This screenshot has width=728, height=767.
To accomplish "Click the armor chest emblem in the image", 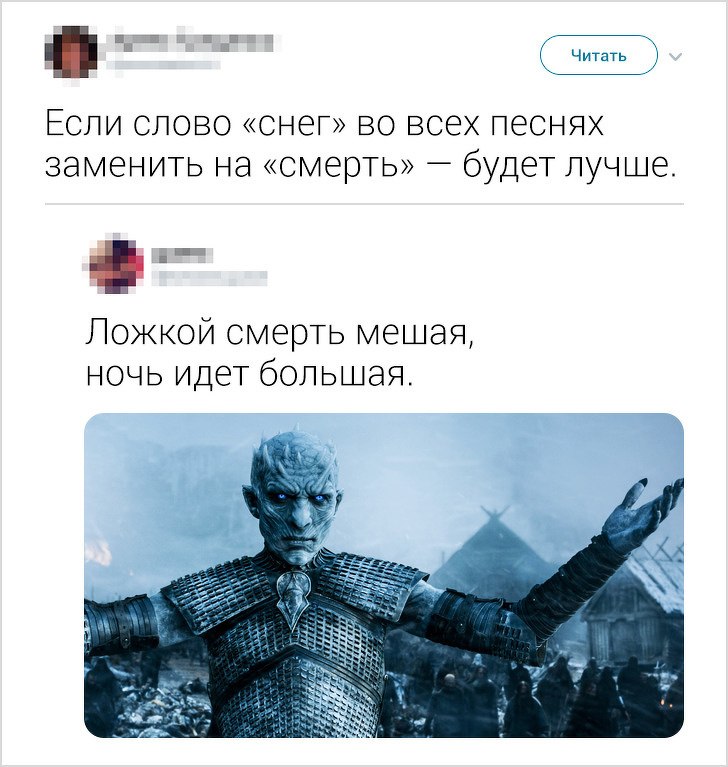I will (x=294, y=599).
